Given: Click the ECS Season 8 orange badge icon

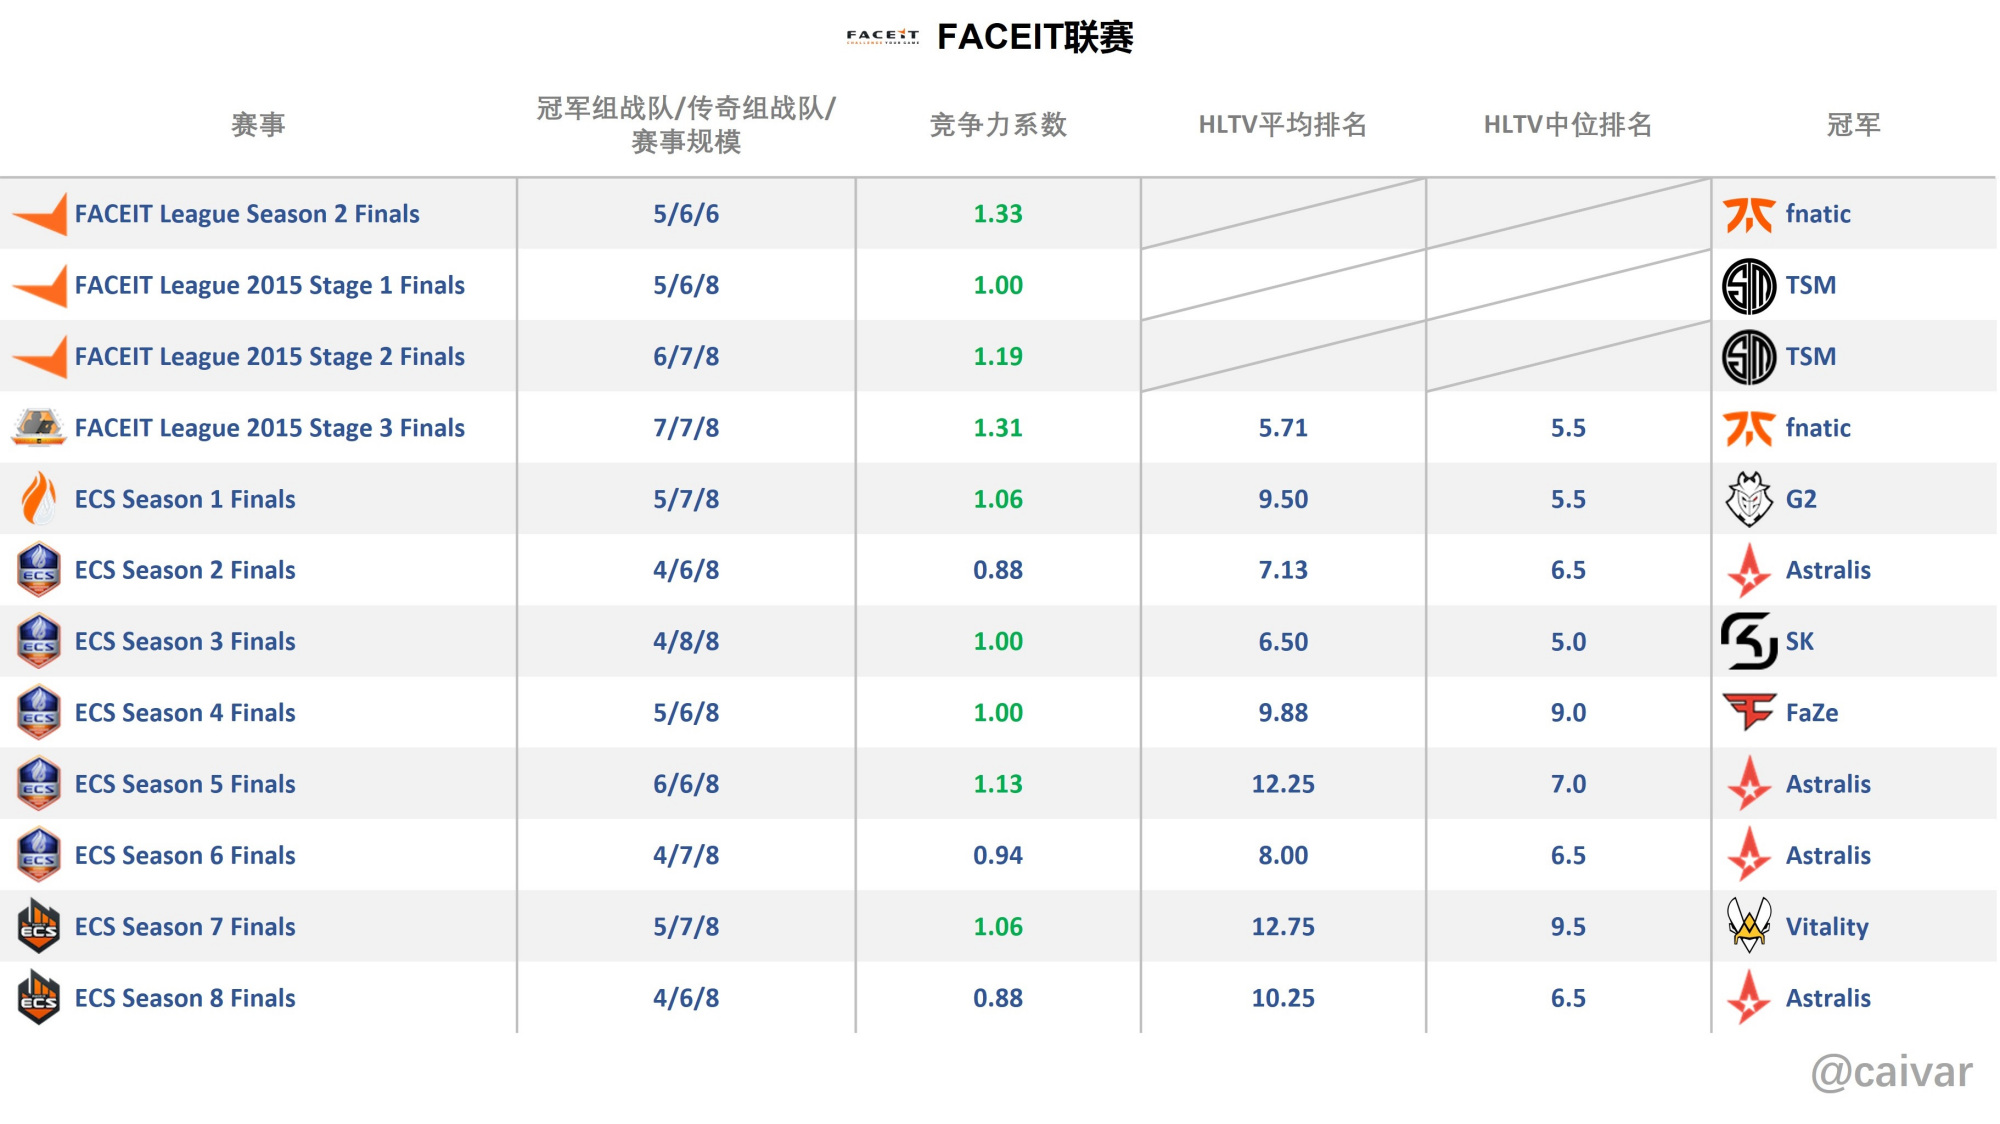Looking at the screenshot, I should [x=39, y=997].
